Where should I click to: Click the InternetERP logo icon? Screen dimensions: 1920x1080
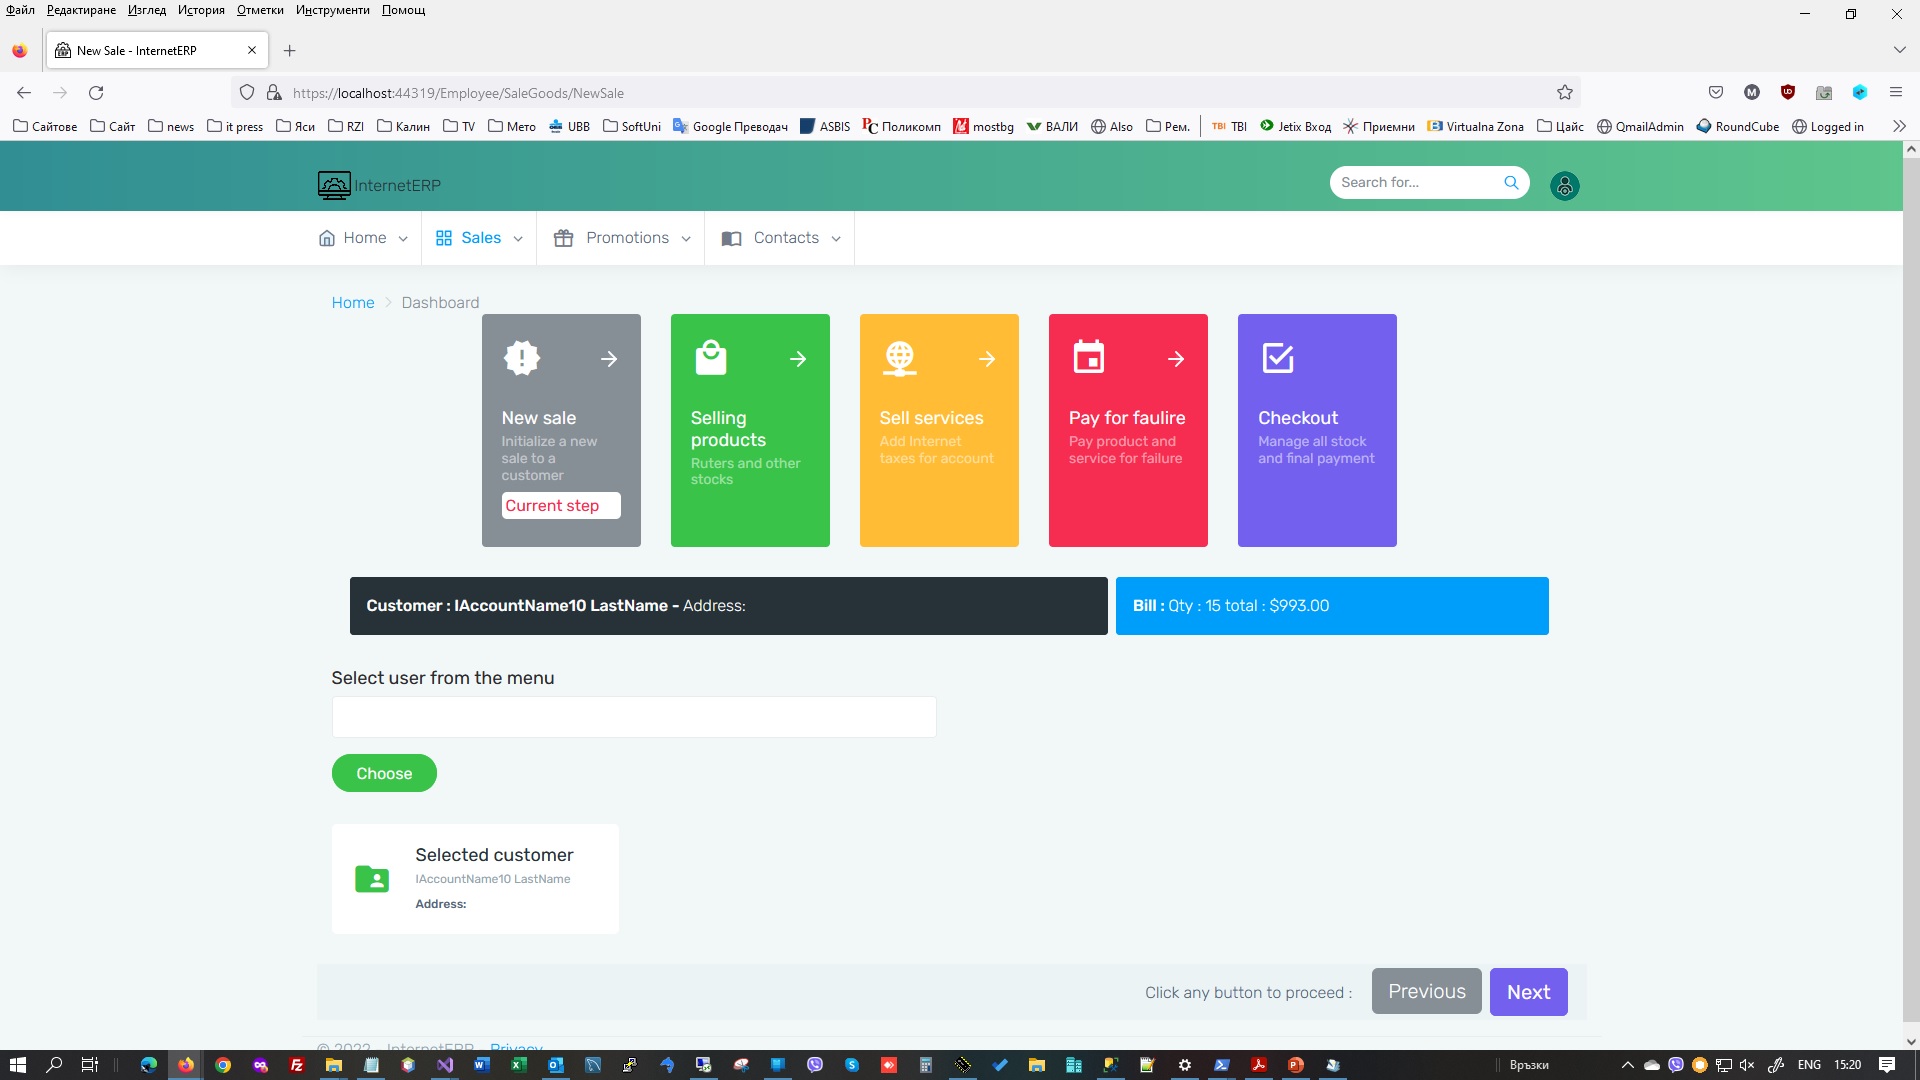334,185
